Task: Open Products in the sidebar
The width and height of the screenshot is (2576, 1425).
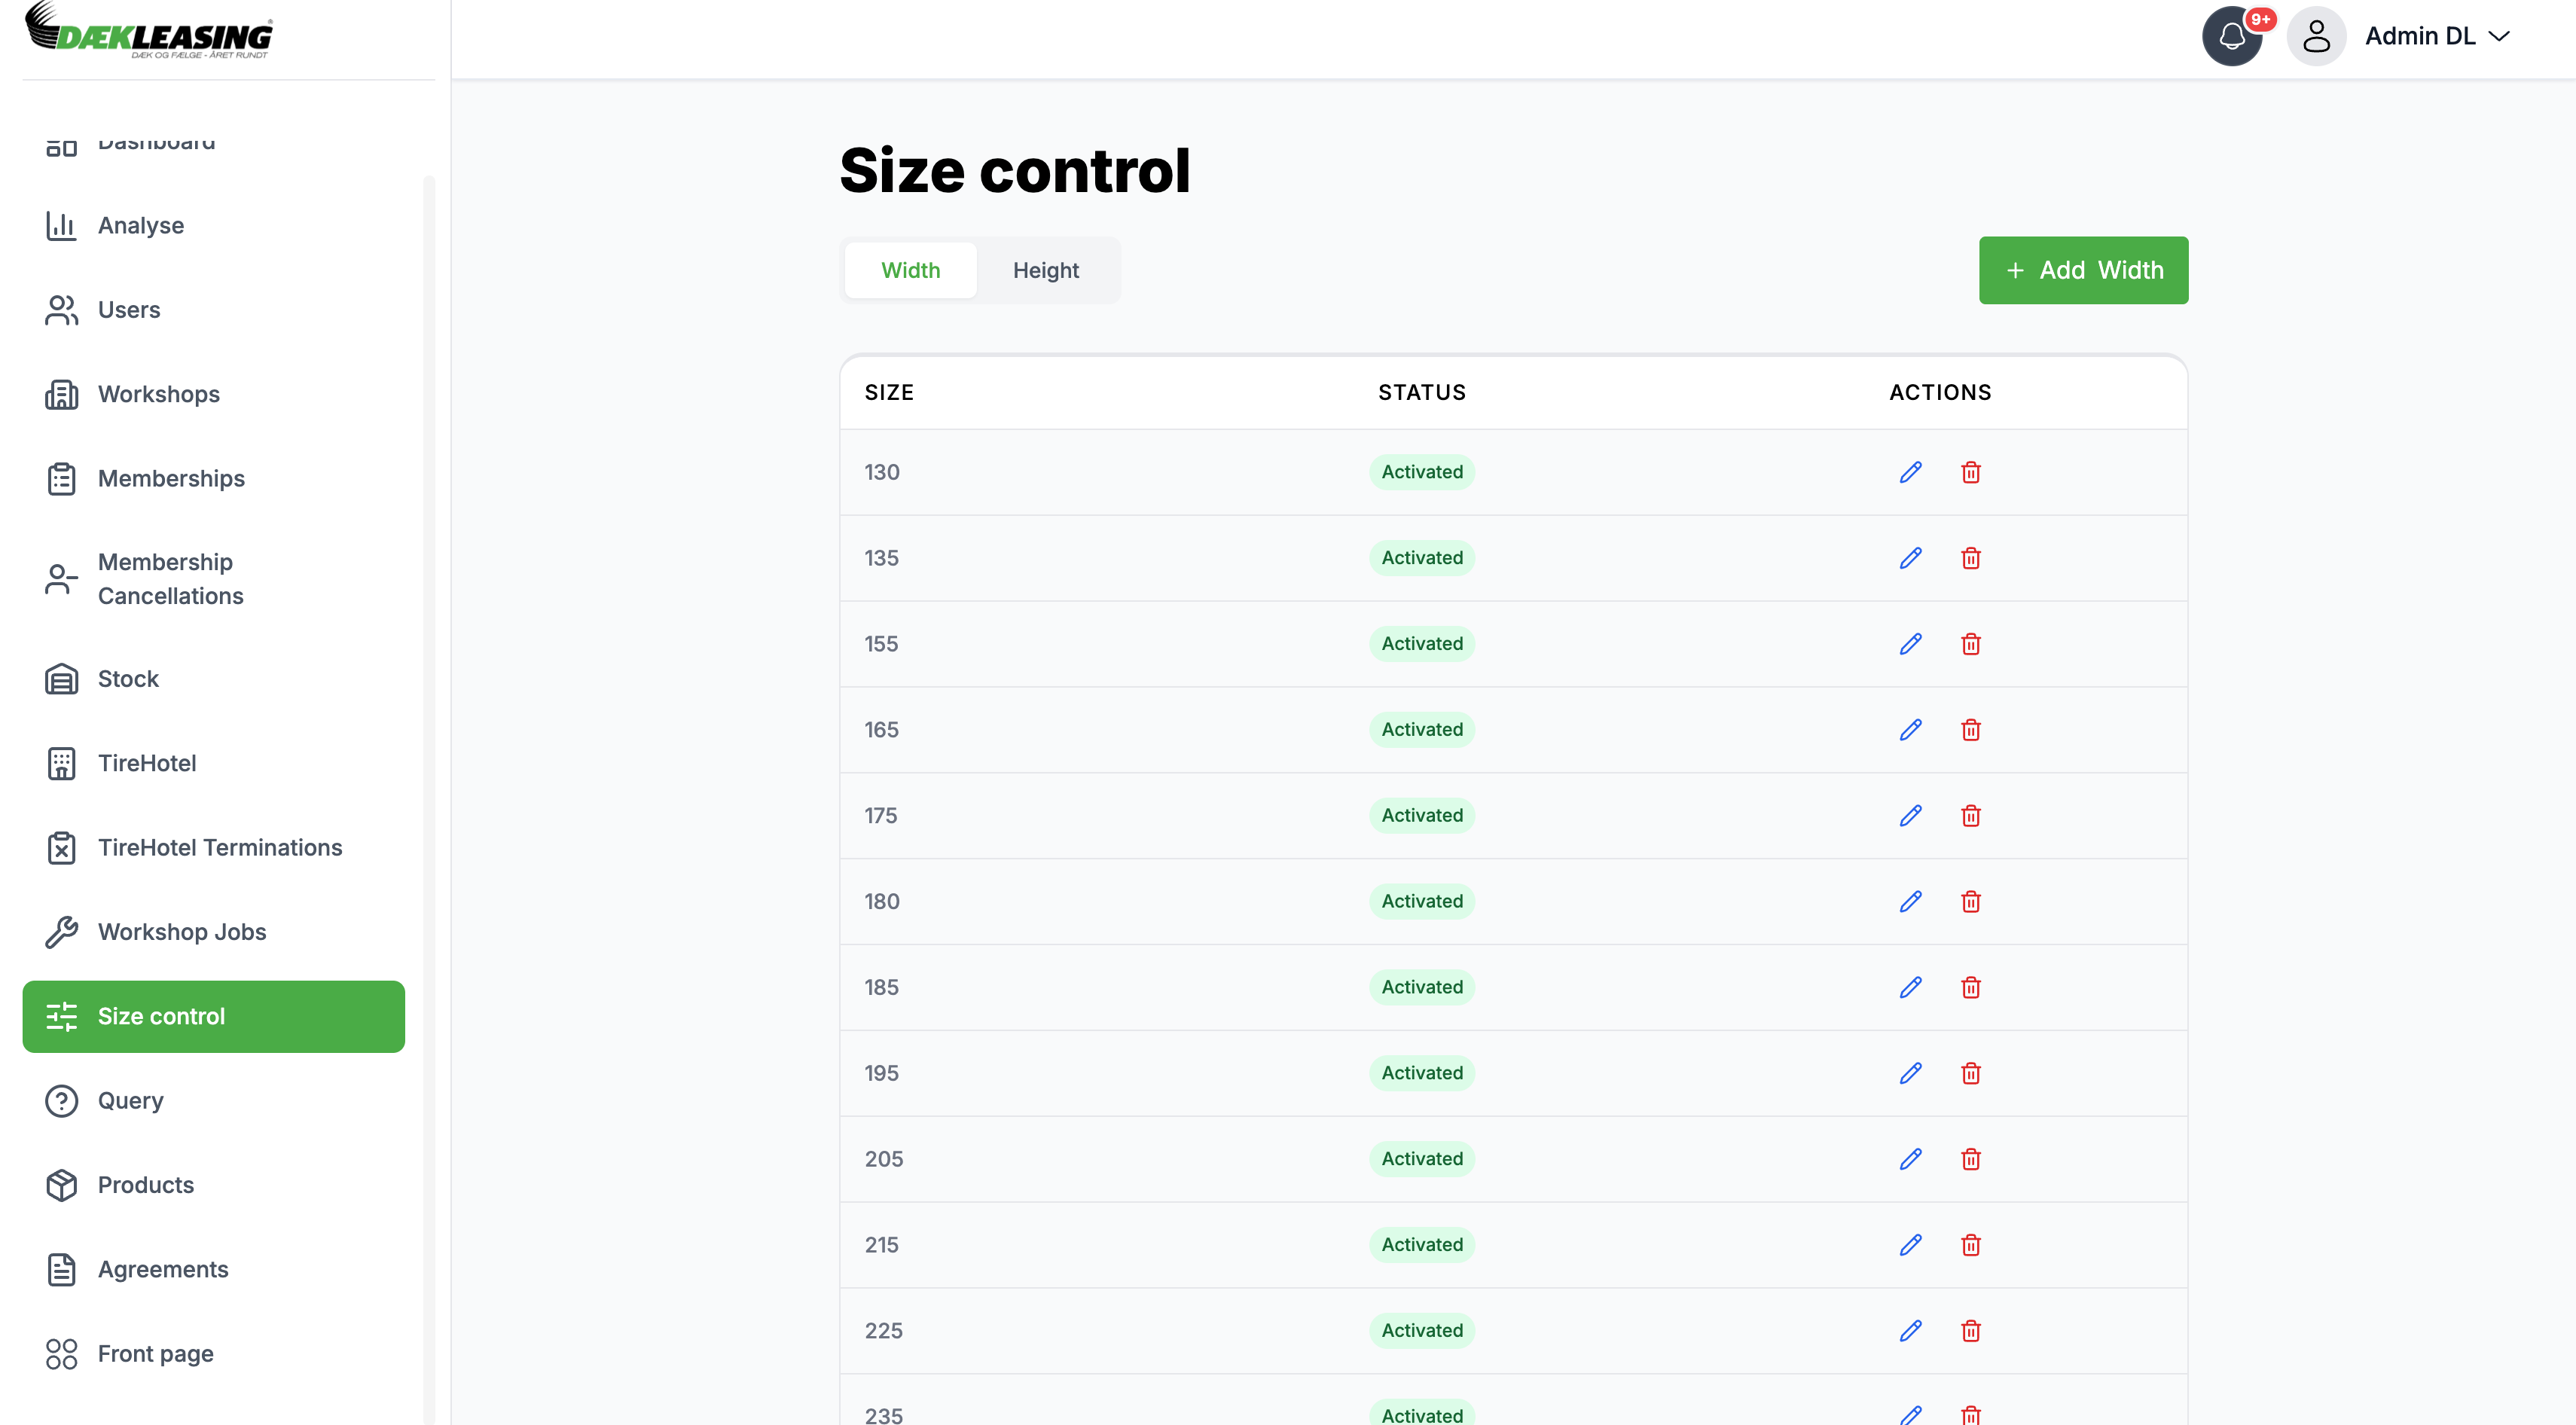Action: click(213, 1185)
